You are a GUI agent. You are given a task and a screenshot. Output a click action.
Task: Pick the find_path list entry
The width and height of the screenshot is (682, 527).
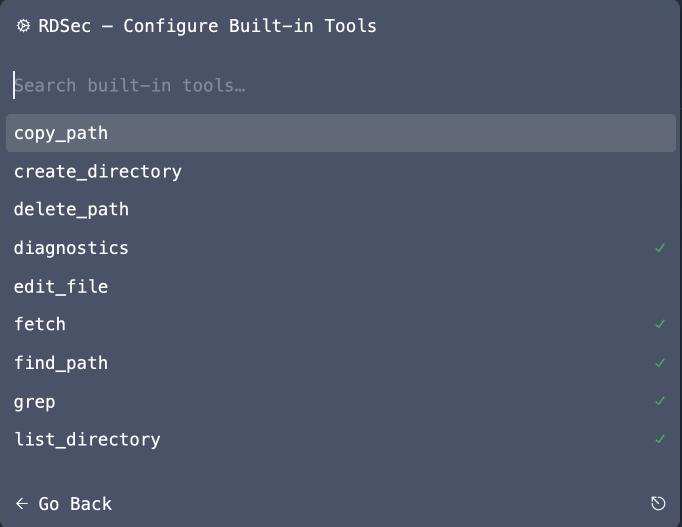[x=61, y=363]
